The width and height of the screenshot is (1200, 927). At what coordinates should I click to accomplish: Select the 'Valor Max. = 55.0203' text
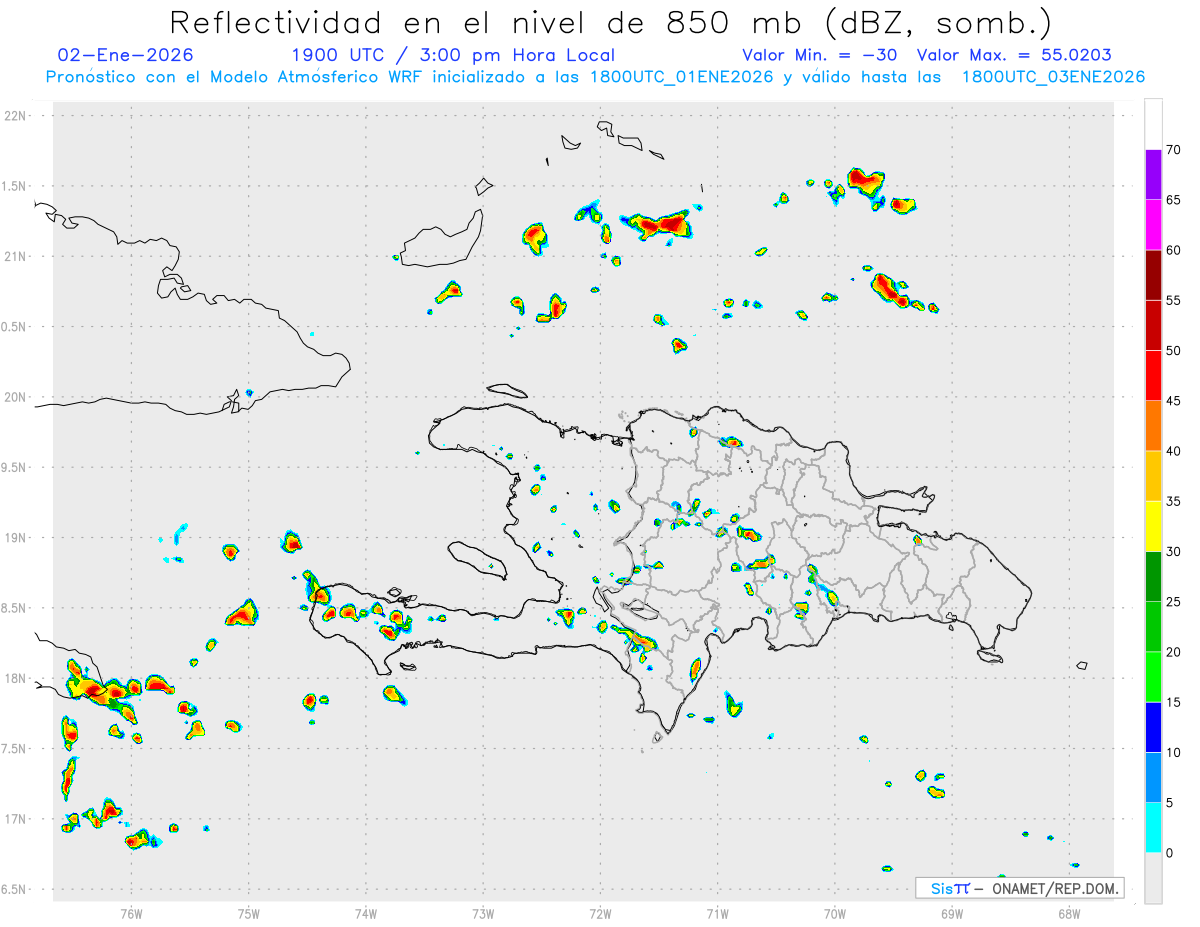(1015, 55)
